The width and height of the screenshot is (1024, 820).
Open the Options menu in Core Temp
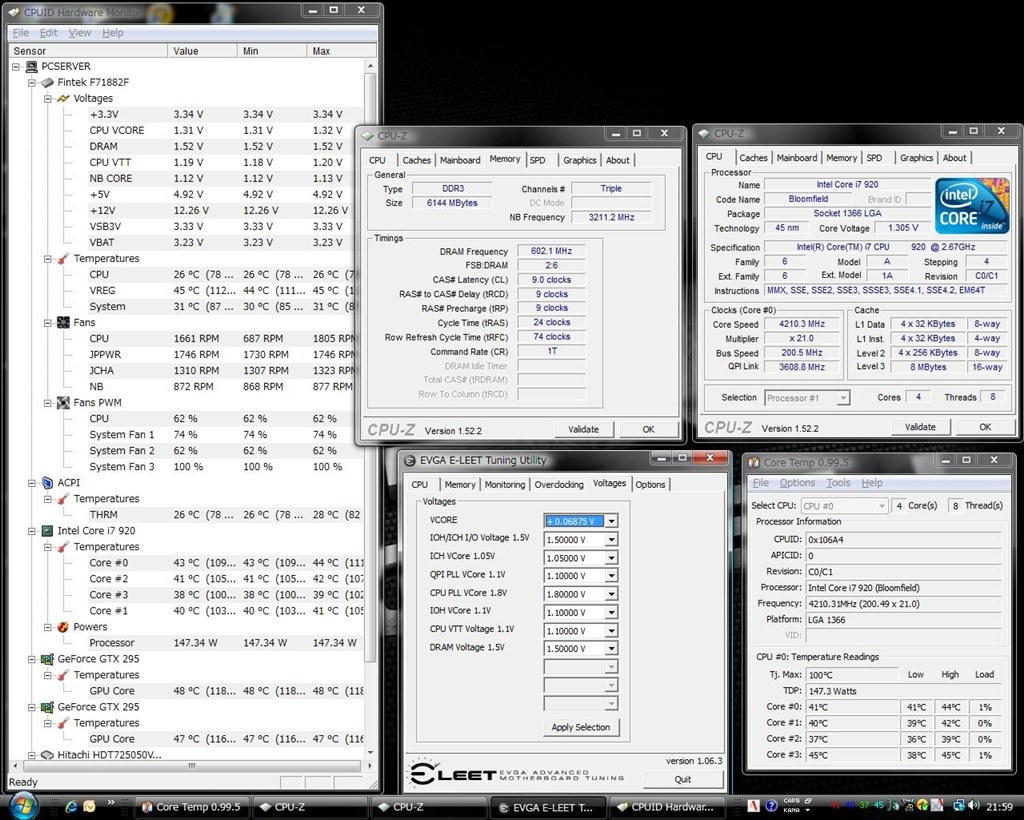pyautogui.click(x=797, y=482)
